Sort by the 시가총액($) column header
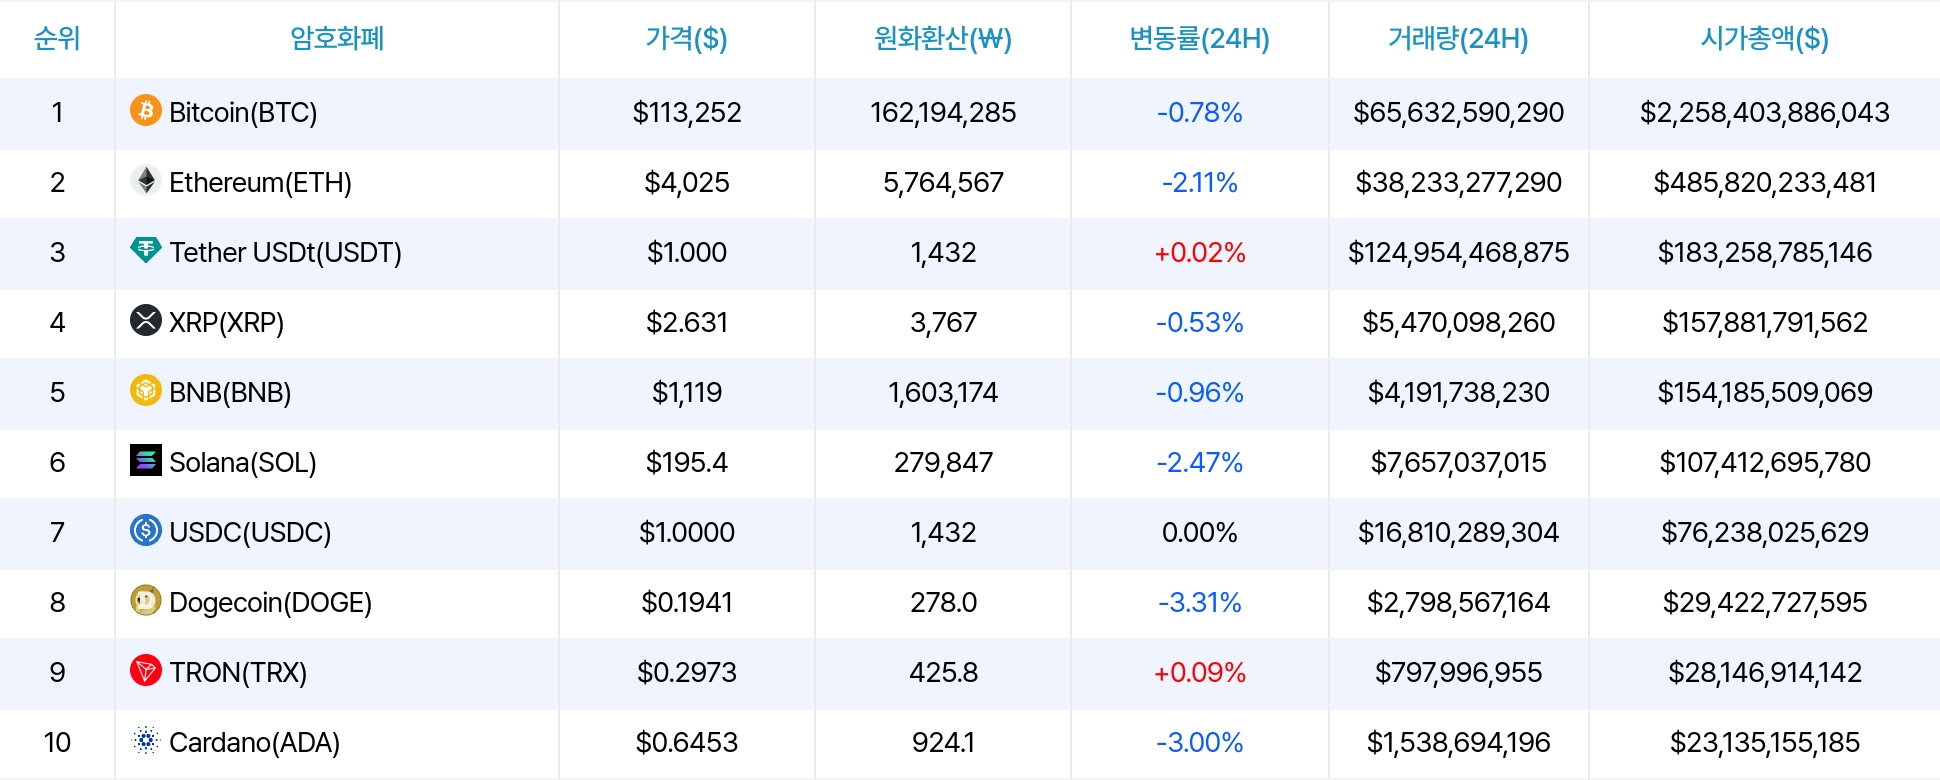1940x780 pixels. [1764, 38]
